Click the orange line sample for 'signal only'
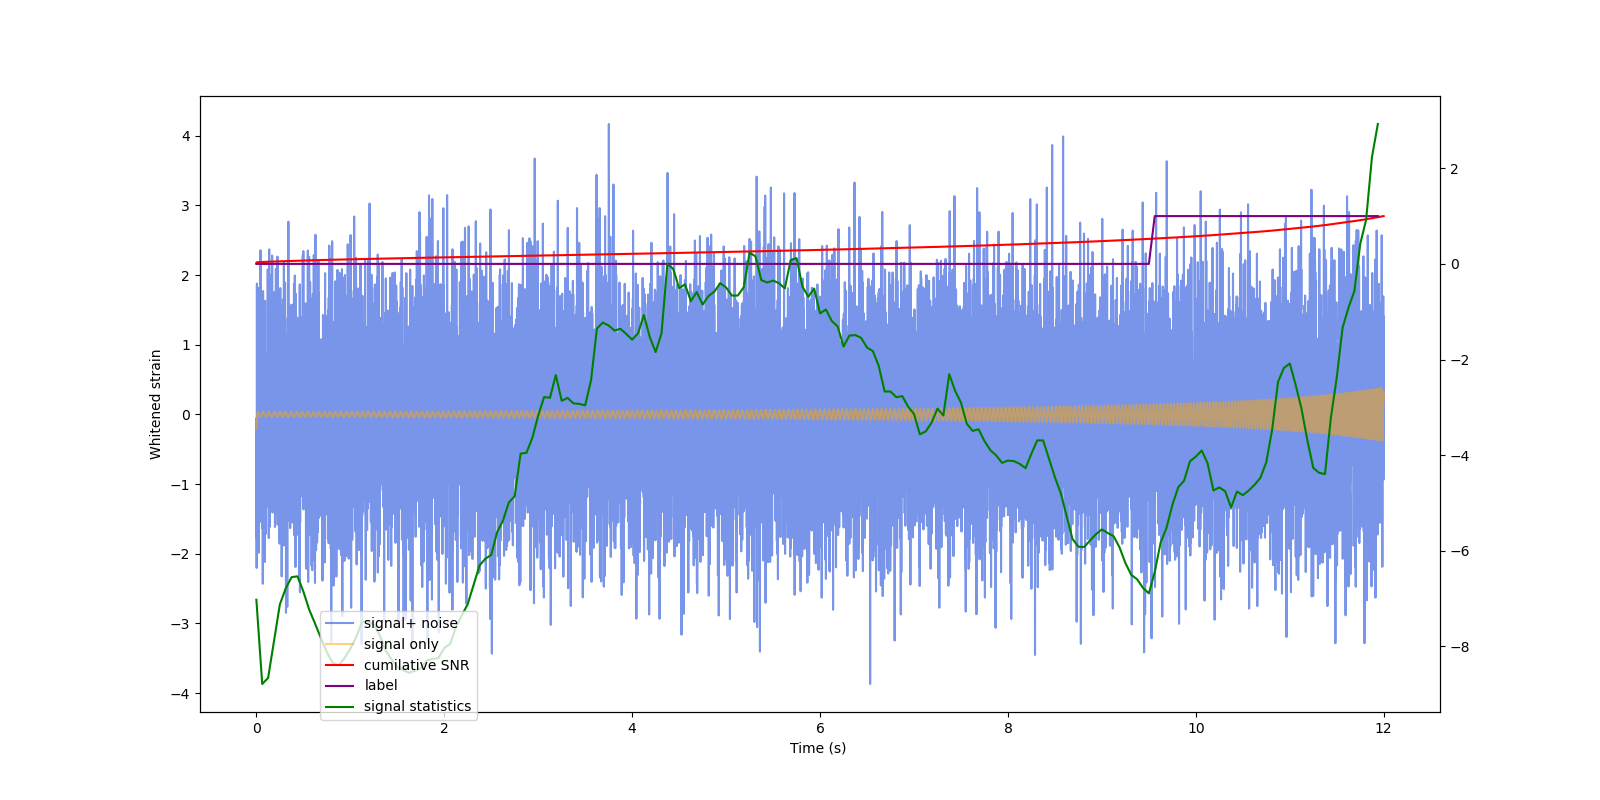Viewport: 1600px width, 800px height. coord(340,644)
